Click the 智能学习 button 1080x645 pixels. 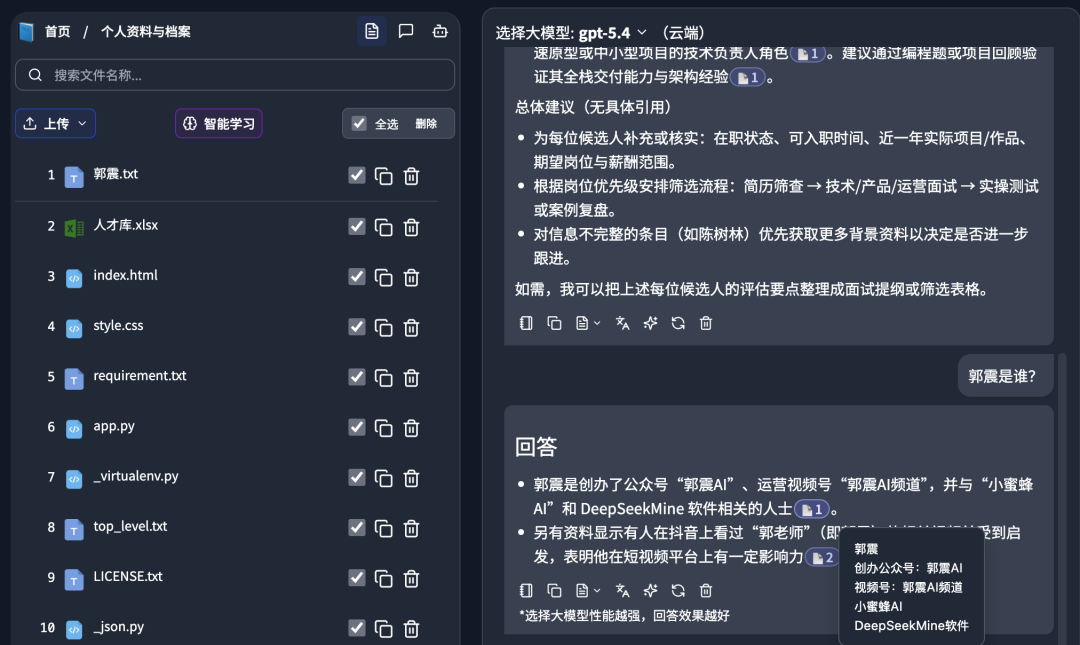coord(217,123)
